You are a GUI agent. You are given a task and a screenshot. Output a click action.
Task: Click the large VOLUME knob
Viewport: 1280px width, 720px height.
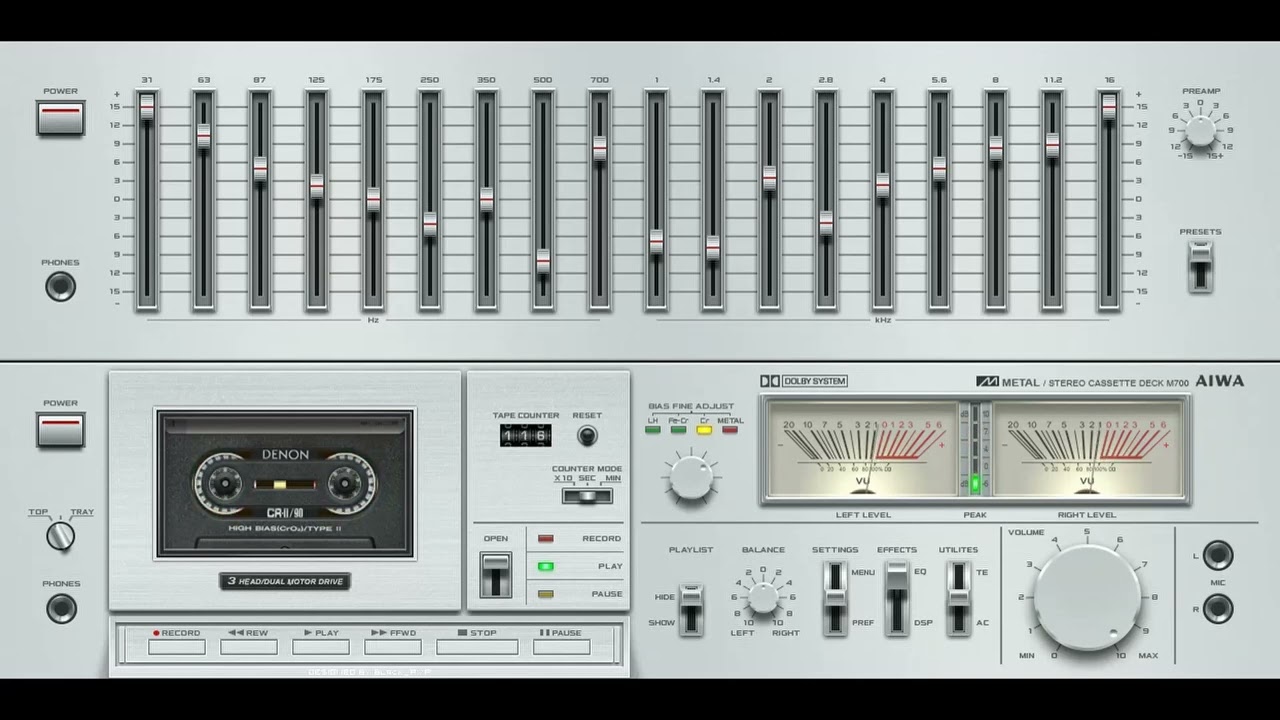point(1086,598)
